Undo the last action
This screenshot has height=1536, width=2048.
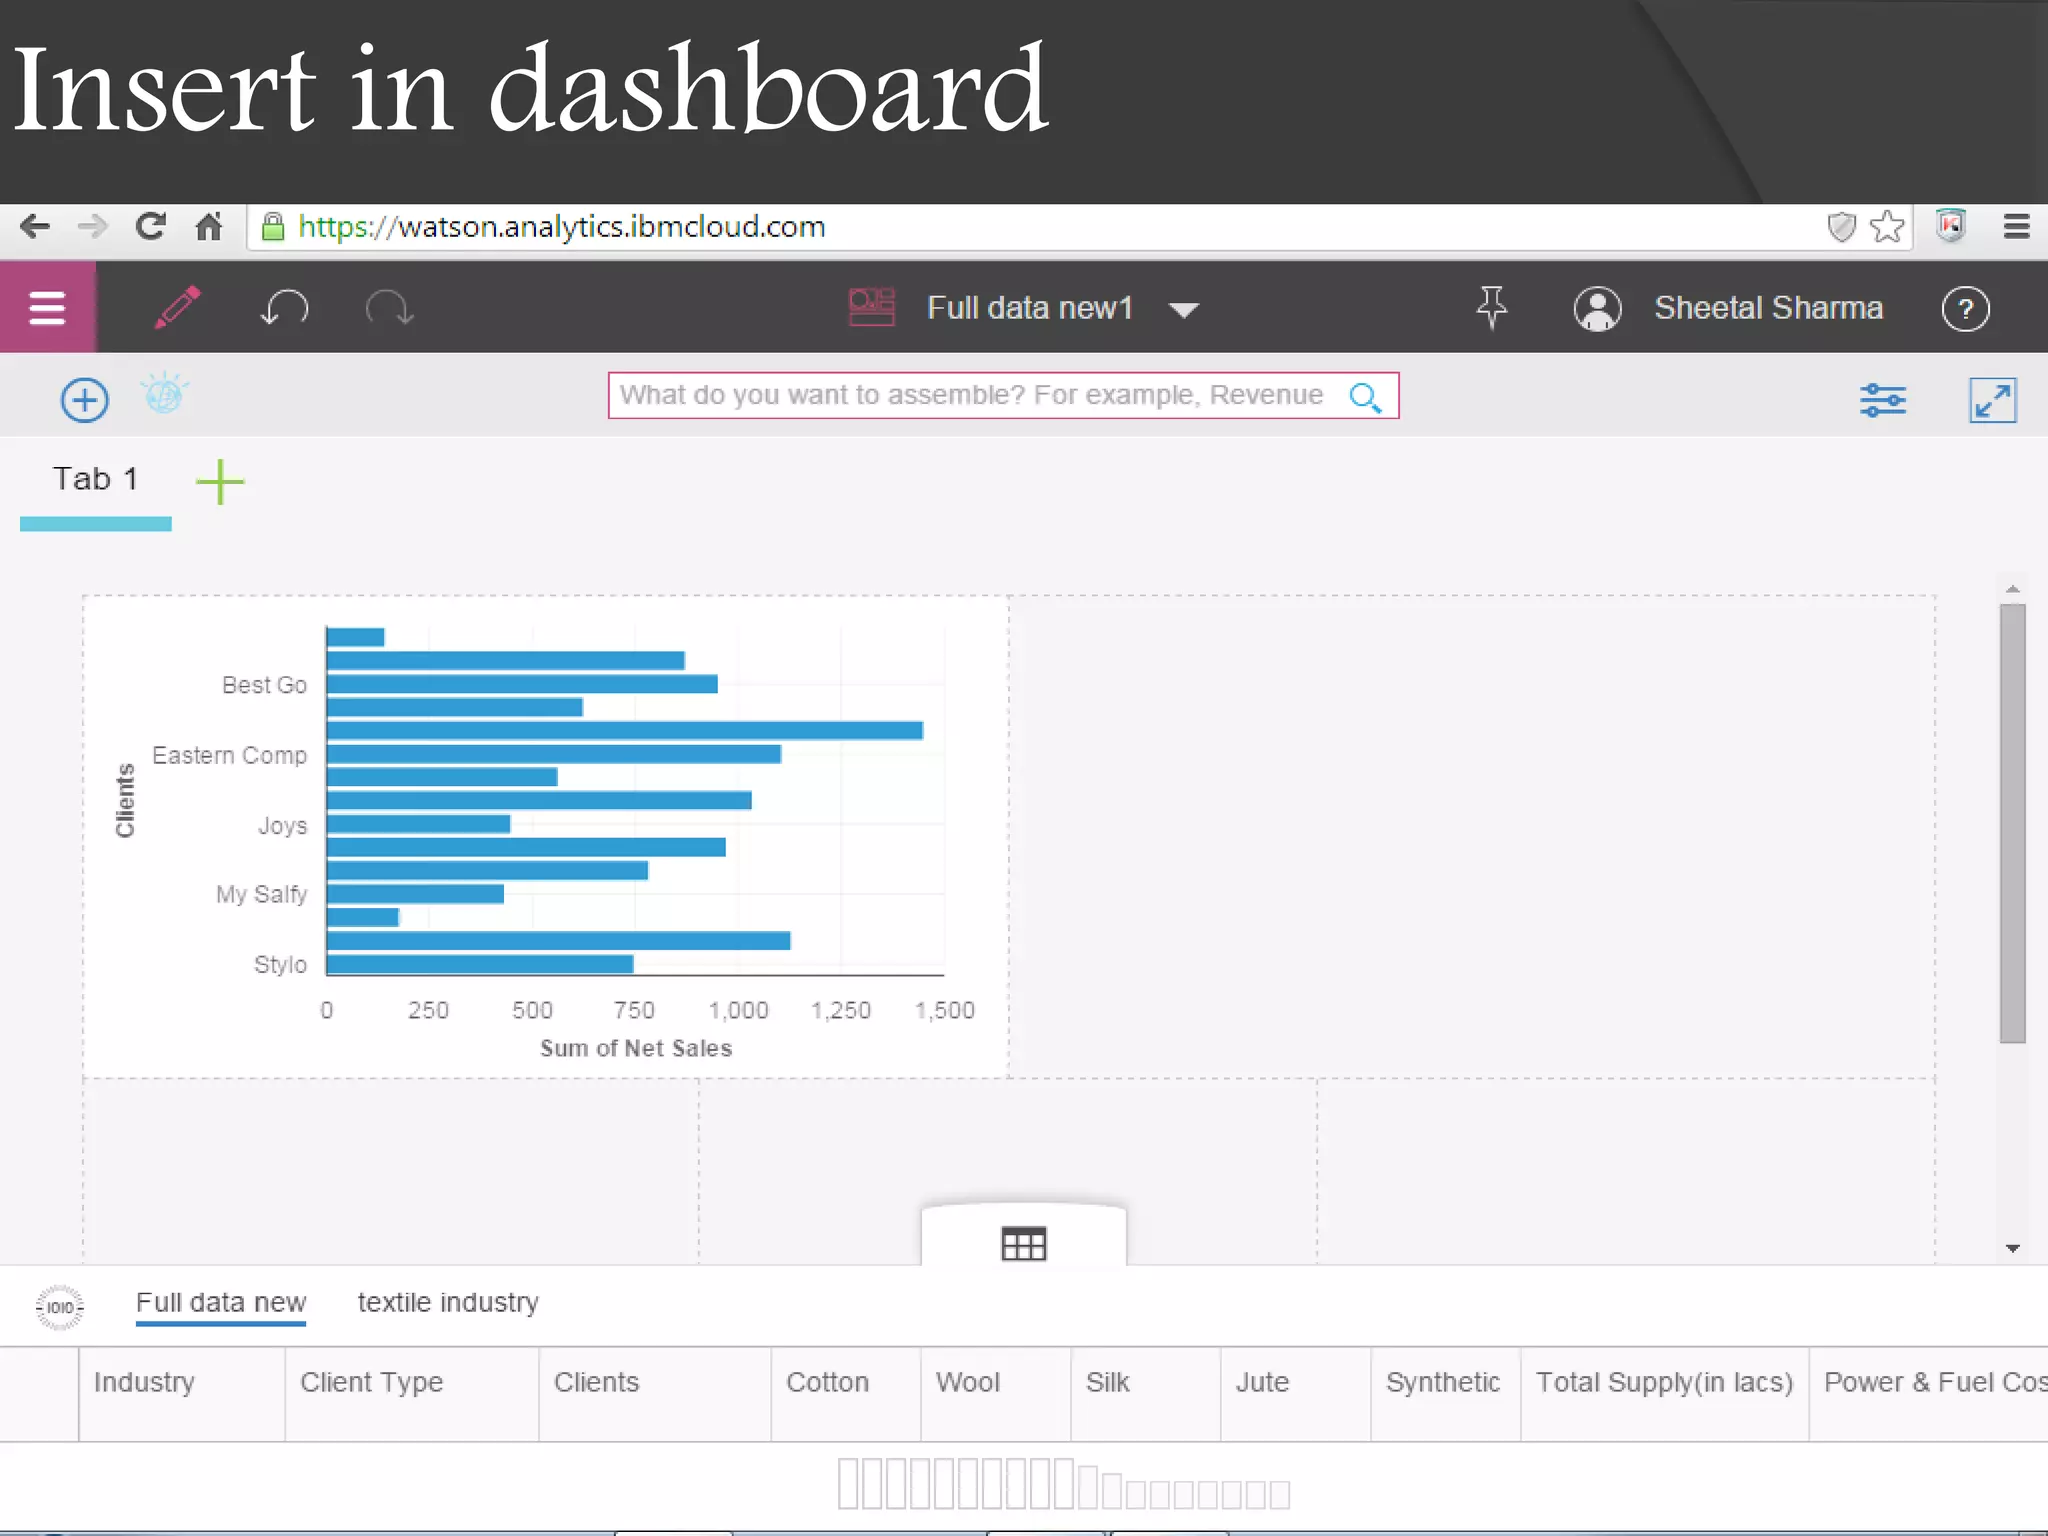[284, 308]
